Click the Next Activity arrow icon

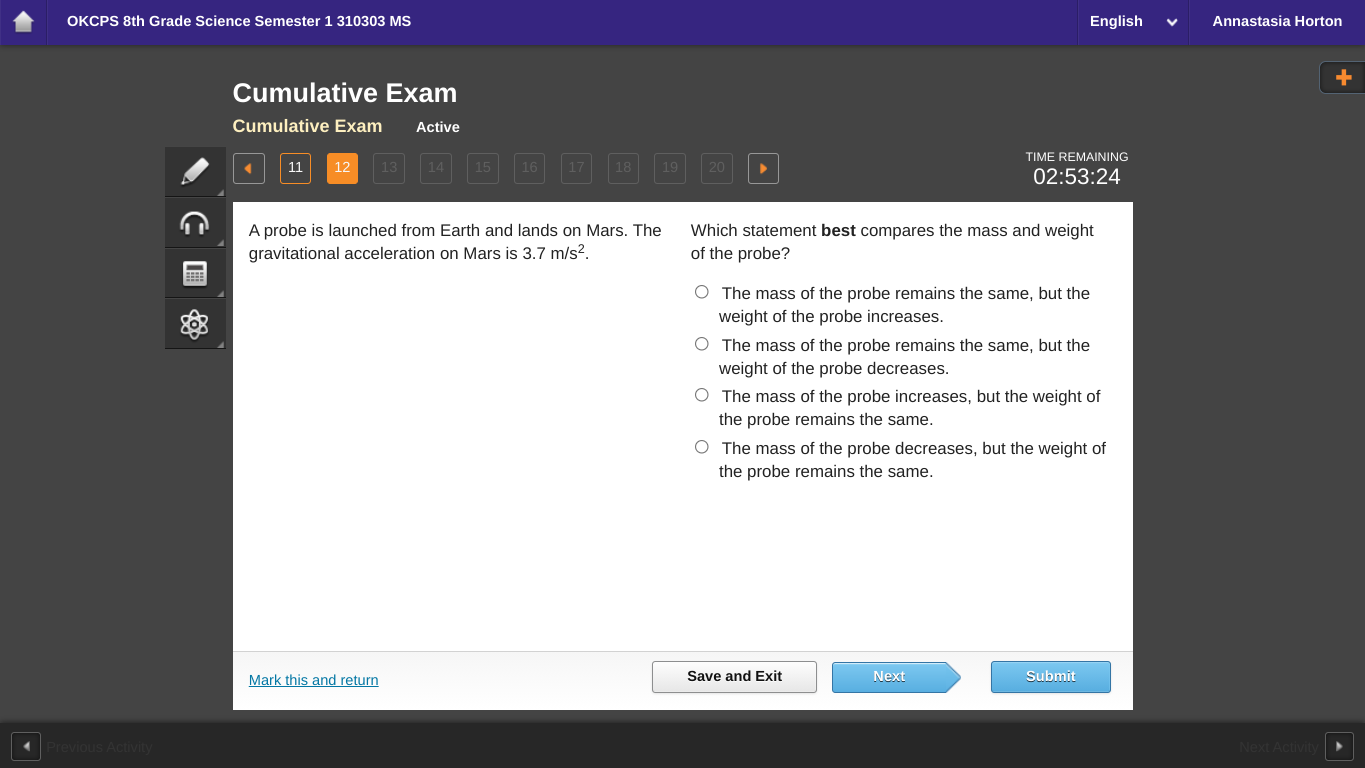tap(1339, 746)
